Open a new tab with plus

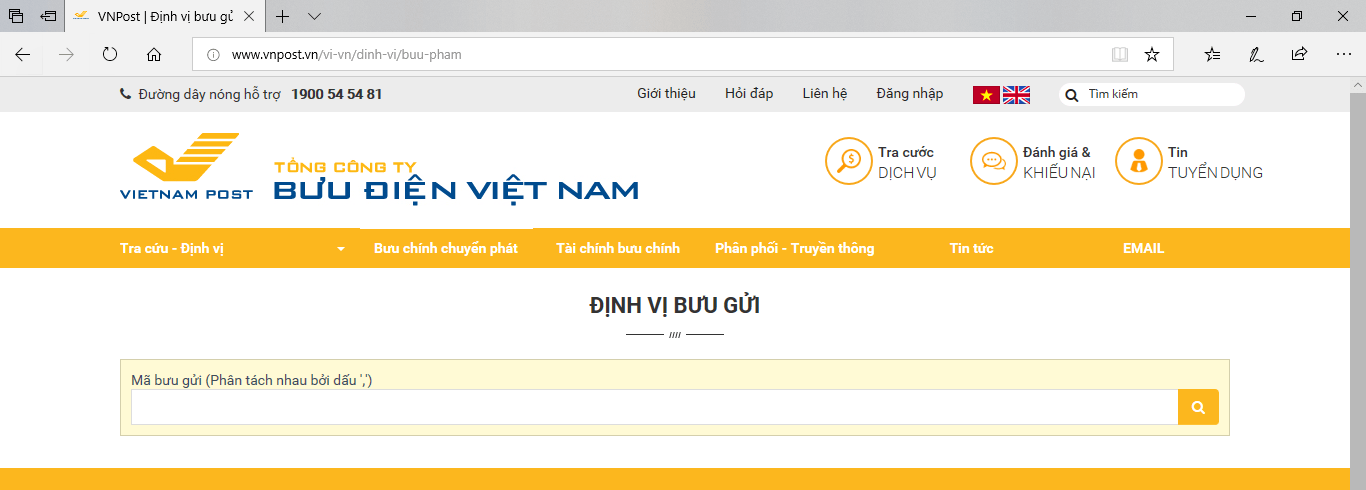pyautogui.click(x=283, y=16)
